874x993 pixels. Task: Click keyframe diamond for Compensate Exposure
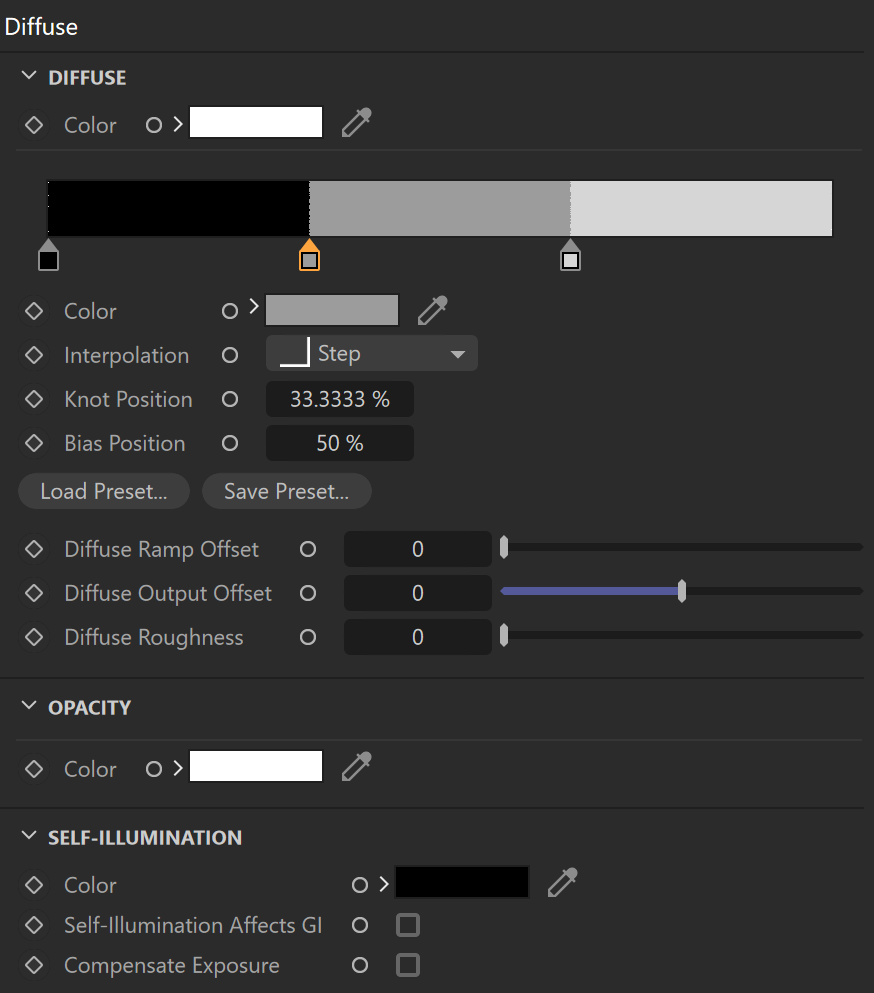click(34, 965)
